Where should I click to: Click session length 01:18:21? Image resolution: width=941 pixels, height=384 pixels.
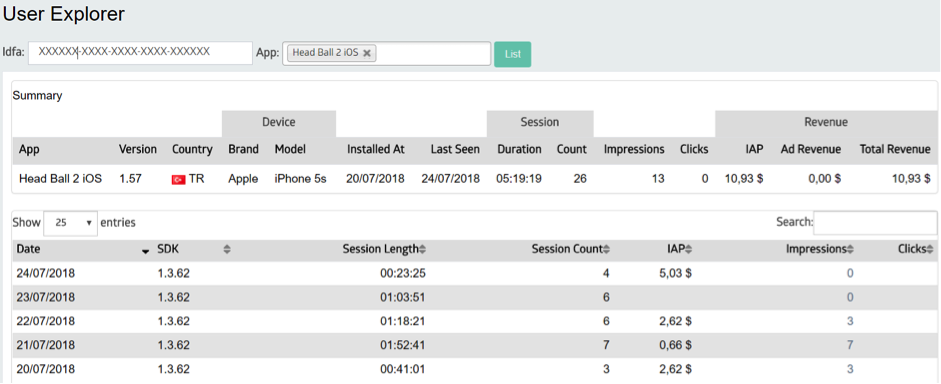click(403, 321)
